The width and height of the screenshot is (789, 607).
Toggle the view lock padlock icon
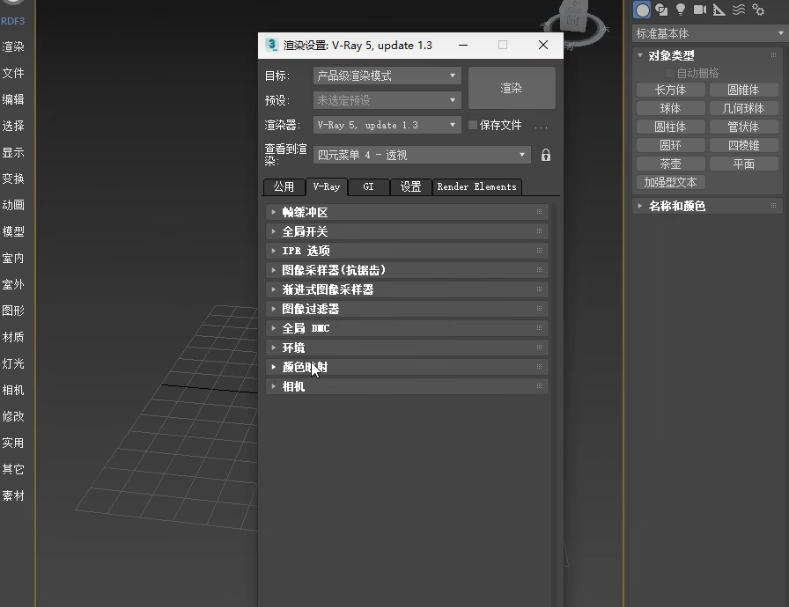tap(545, 155)
